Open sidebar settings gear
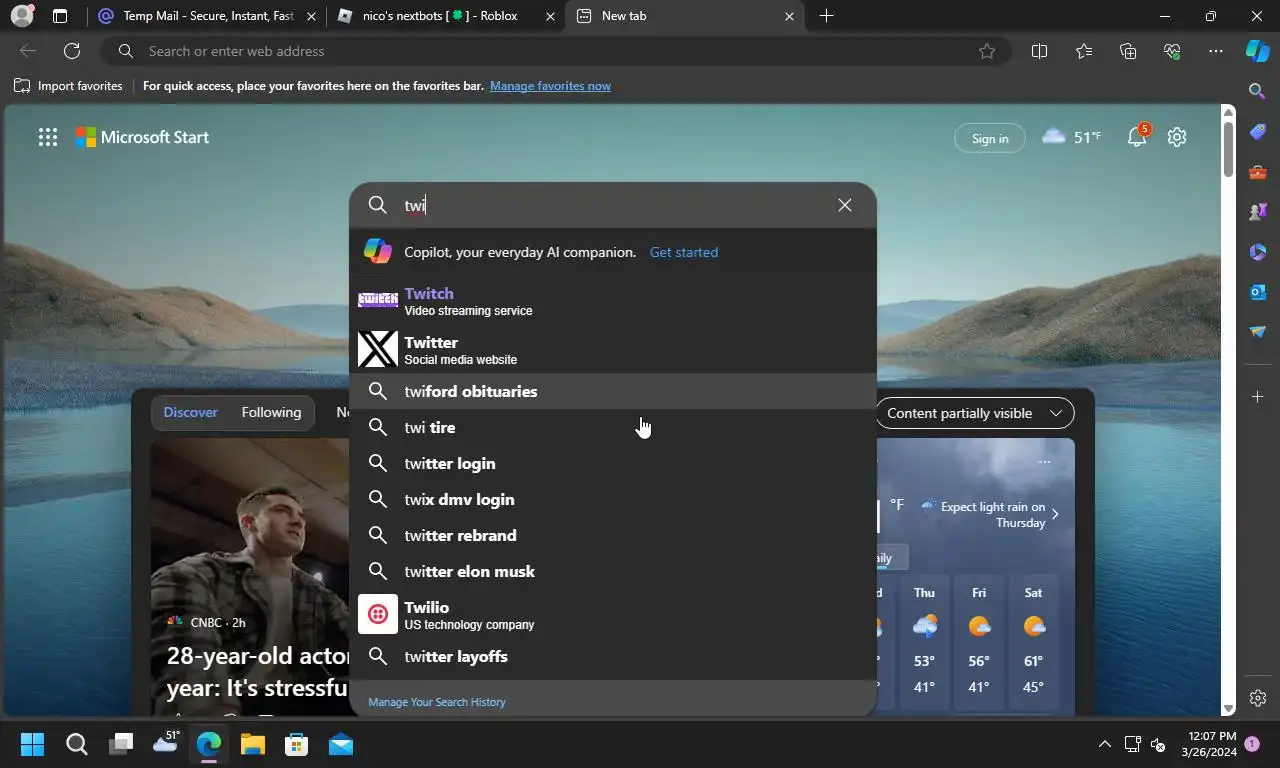 click(1258, 698)
